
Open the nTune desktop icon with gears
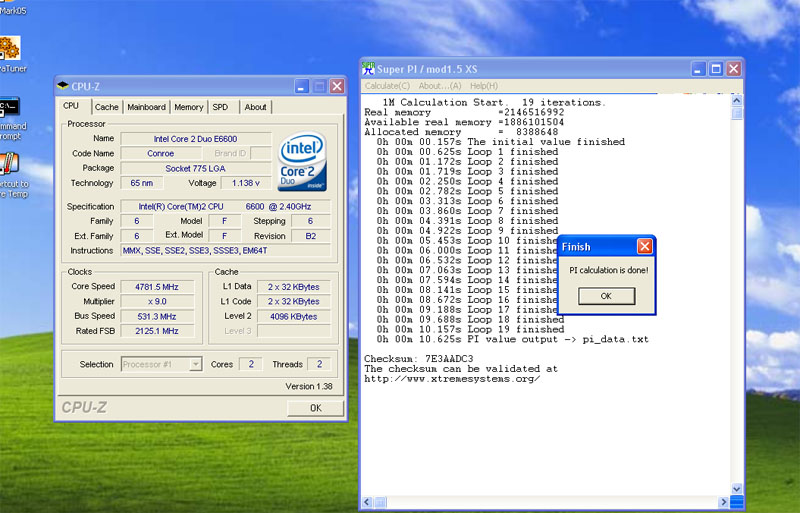[9, 48]
